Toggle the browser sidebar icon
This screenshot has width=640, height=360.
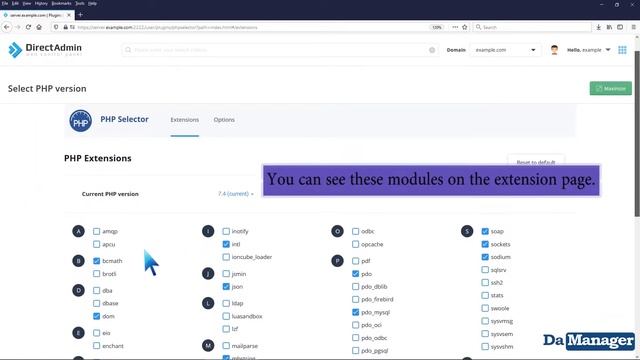click(x=620, y=27)
